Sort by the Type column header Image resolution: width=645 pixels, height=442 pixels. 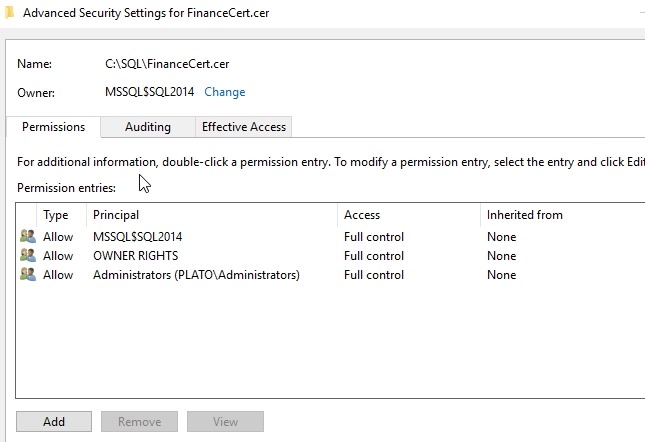click(x=56, y=215)
